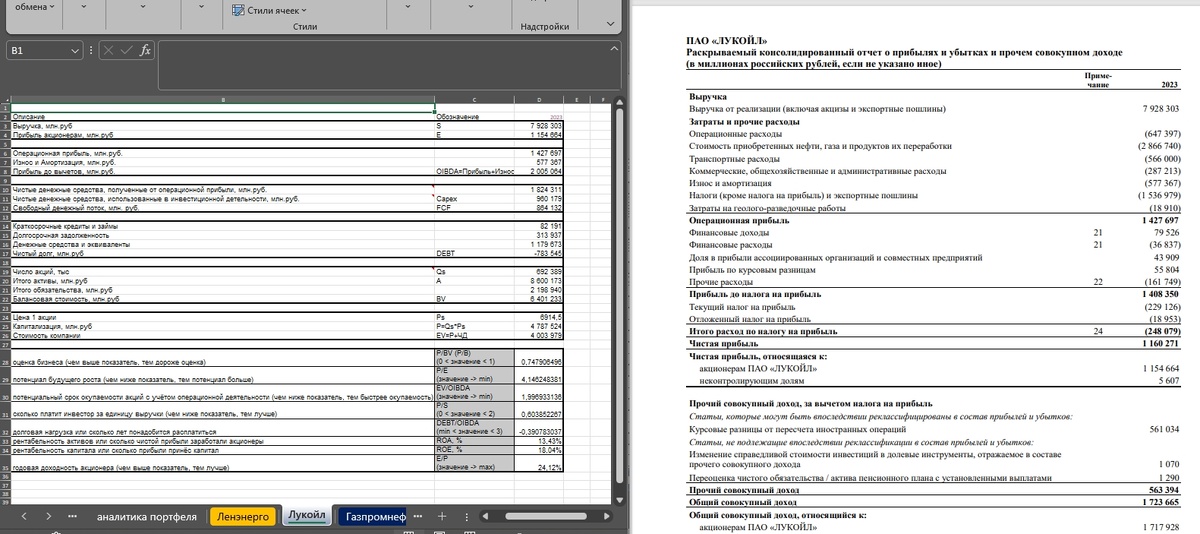Expand the обмена clipboard group dropdown
The width and height of the screenshot is (1200, 534).
point(51,6)
